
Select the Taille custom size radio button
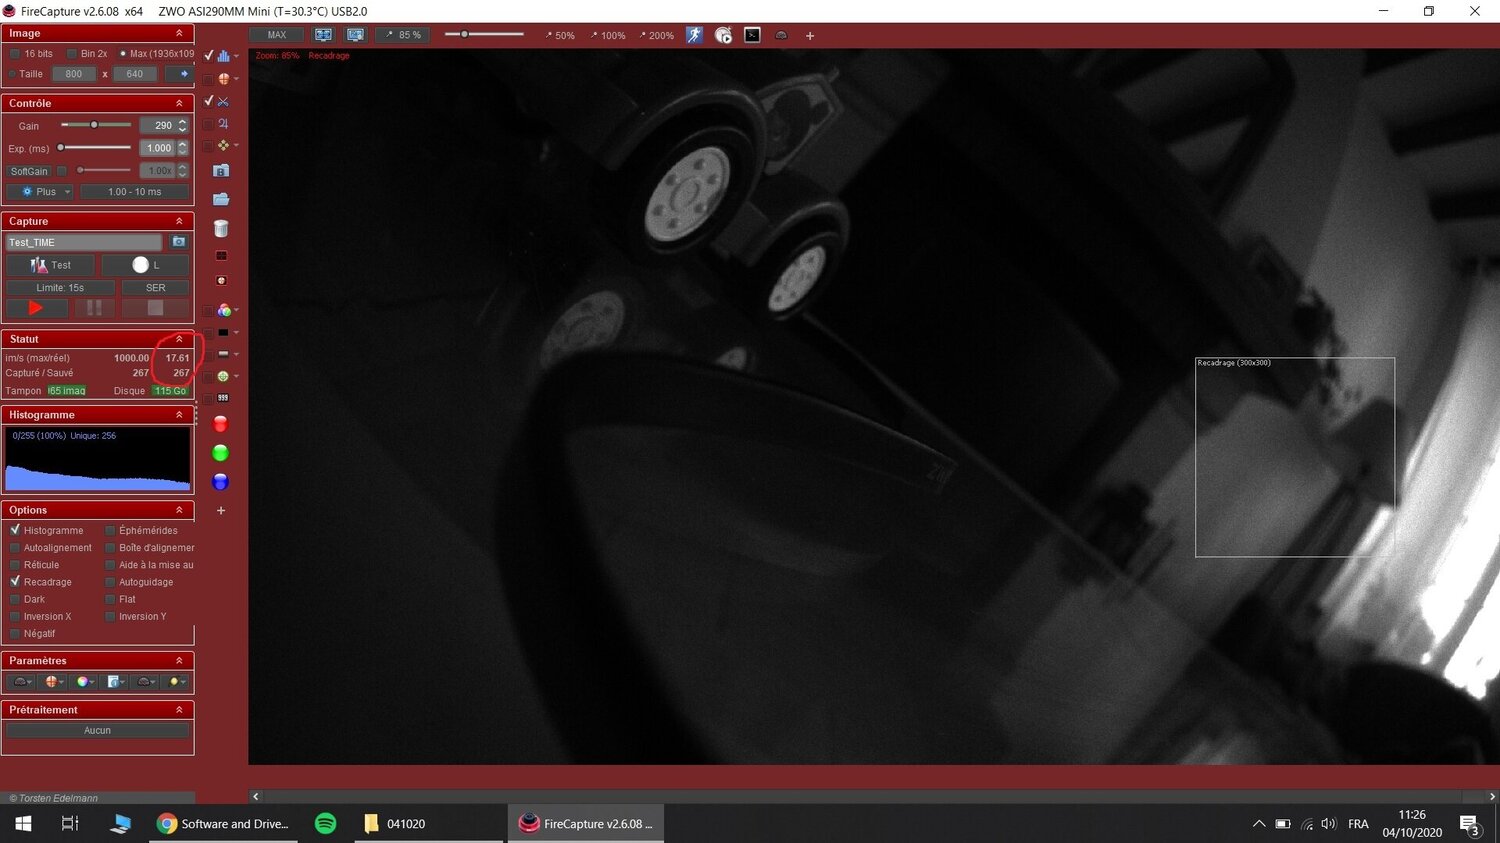click(12, 74)
